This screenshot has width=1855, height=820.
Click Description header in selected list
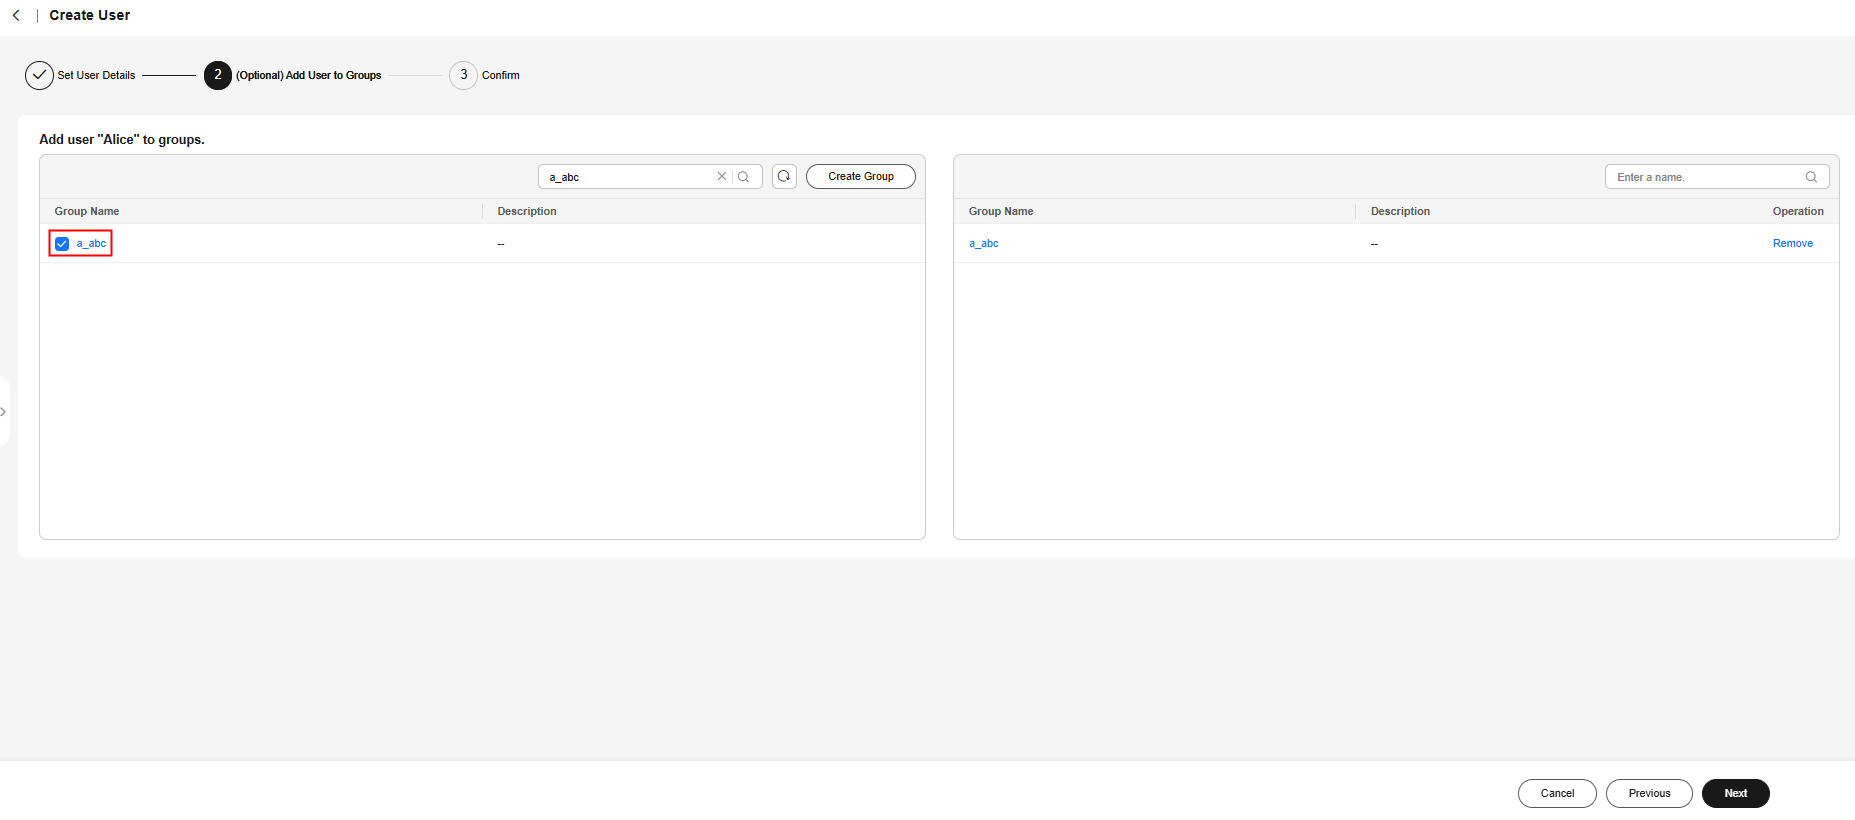1400,211
